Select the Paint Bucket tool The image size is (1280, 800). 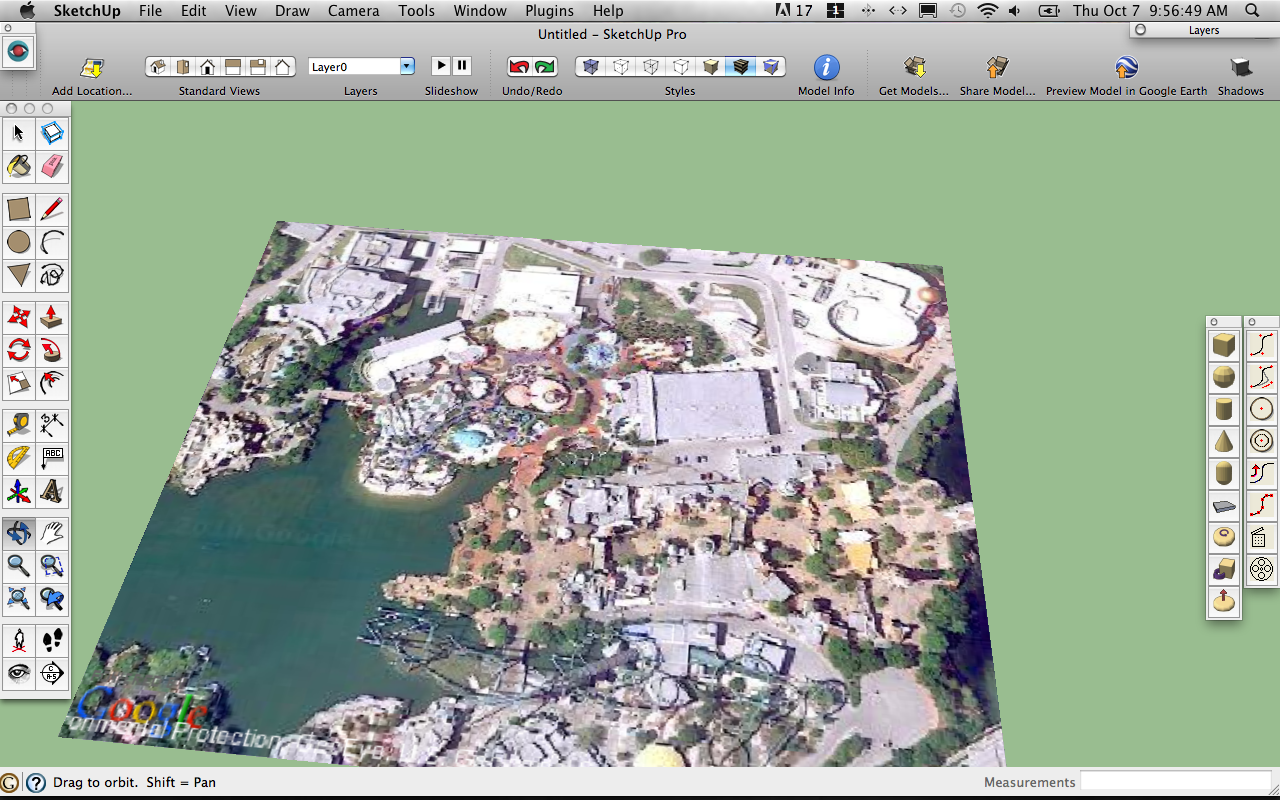point(18,166)
